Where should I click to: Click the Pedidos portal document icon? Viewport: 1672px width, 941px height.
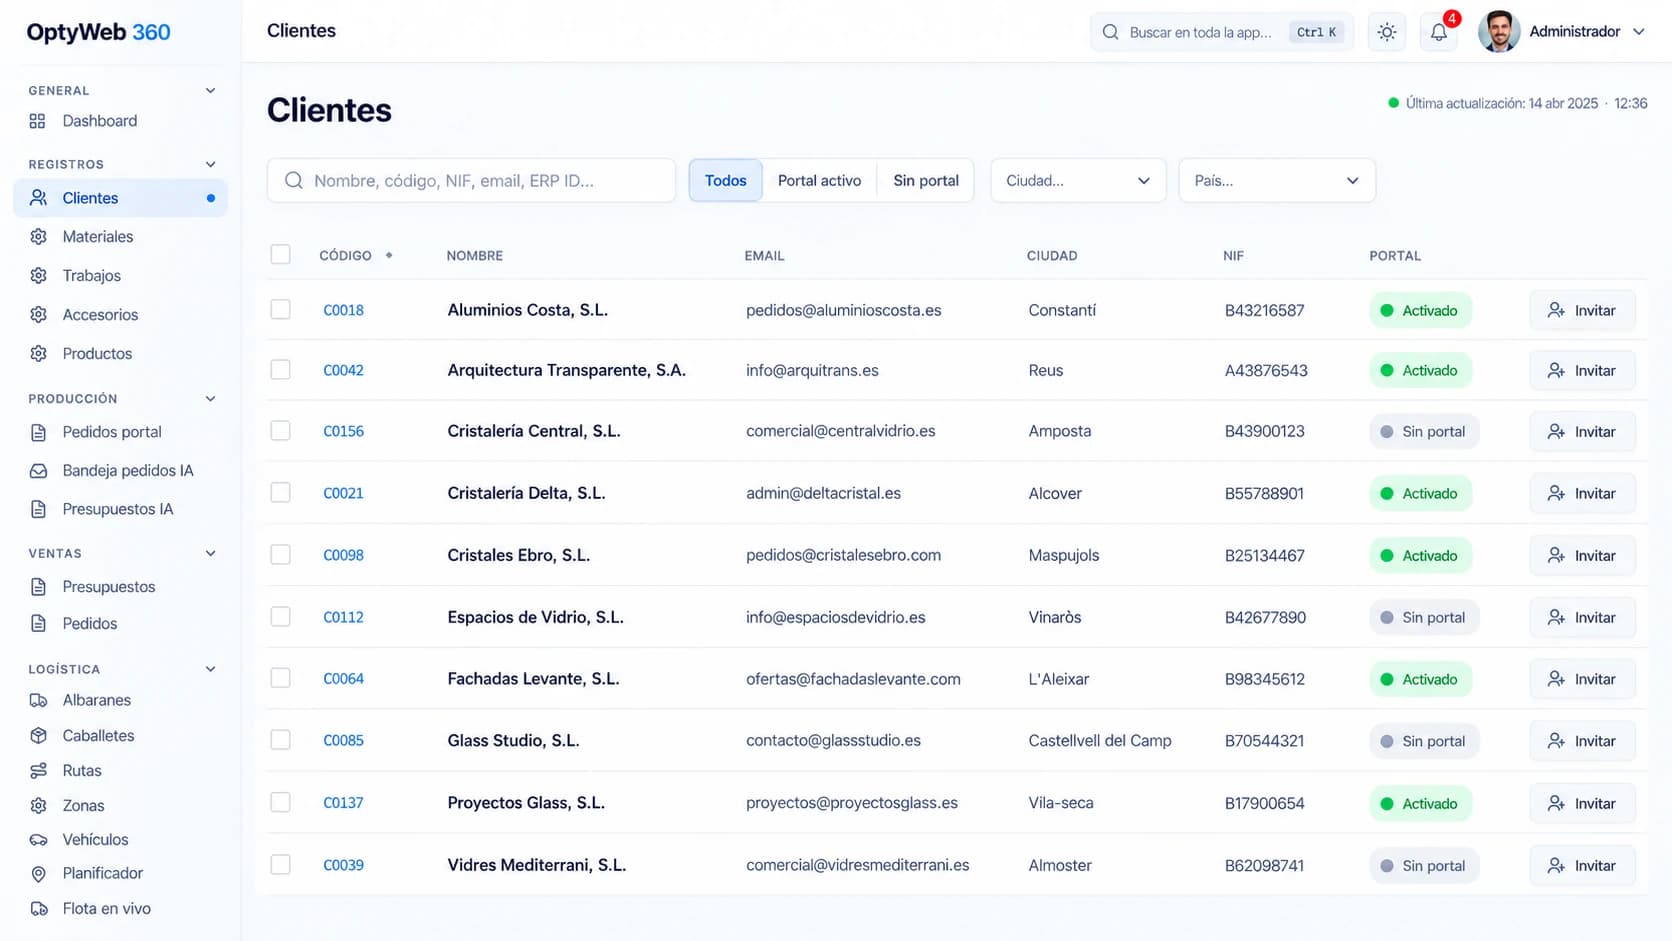point(38,432)
